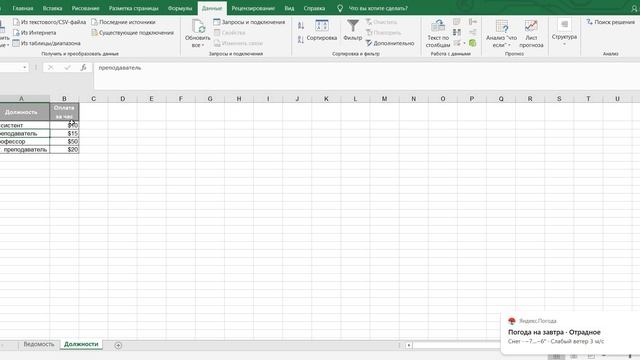The height and width of the screenshot is (360, 640).
Task: Switch to the 'Вид' ribbon tab
Action: pyautogui.click(x=289, y=8)
